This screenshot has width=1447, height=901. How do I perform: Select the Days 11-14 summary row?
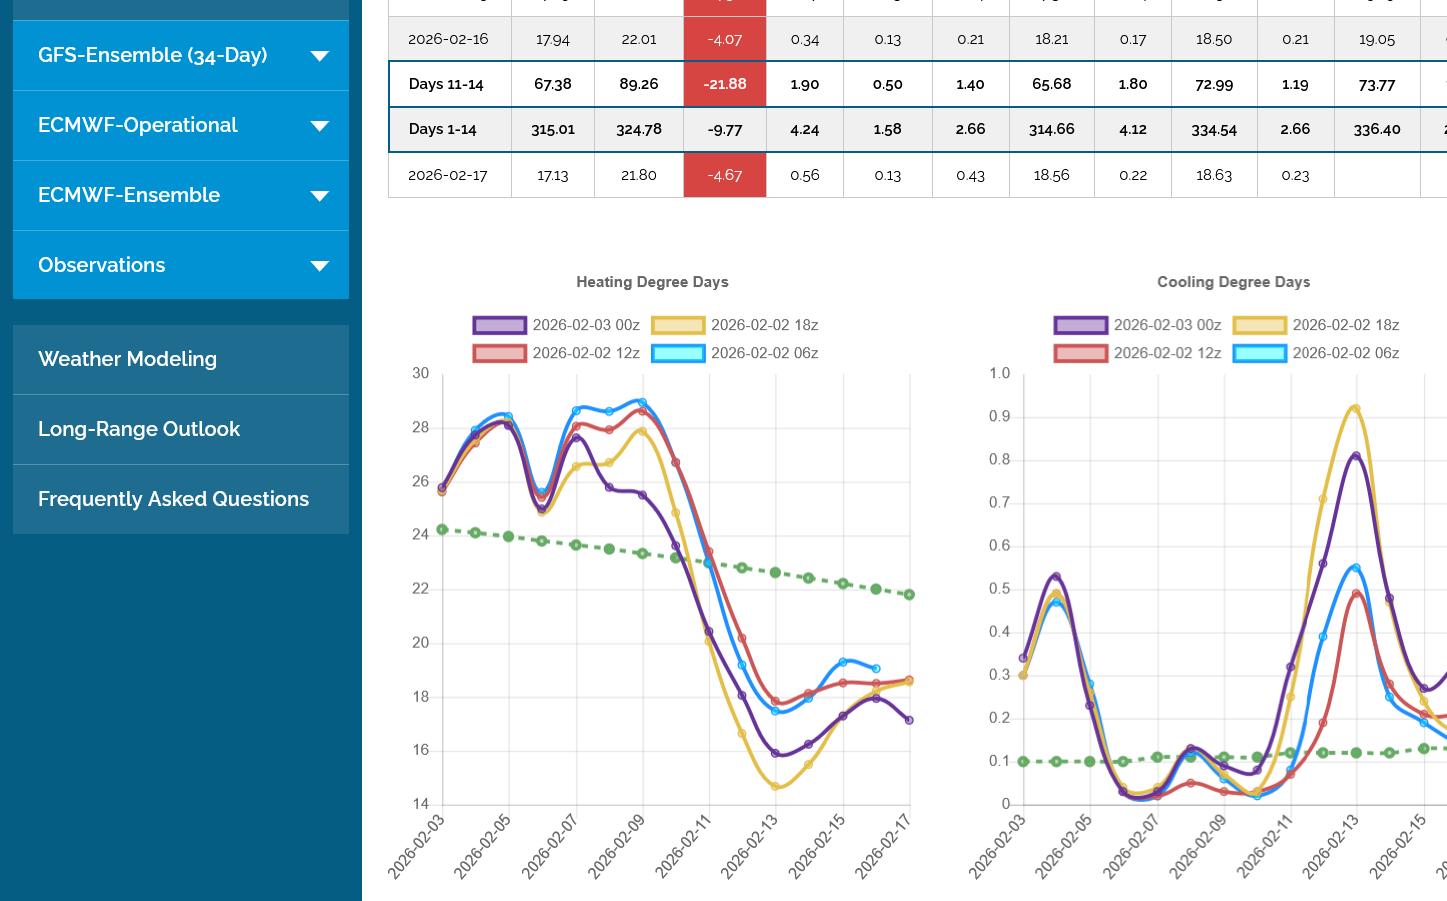446,85
